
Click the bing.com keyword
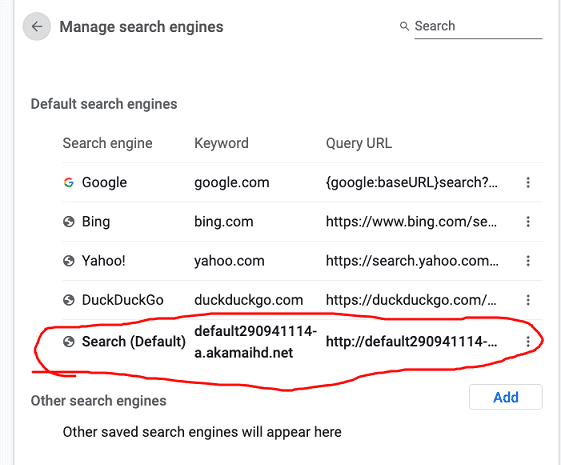coord(224,221)
